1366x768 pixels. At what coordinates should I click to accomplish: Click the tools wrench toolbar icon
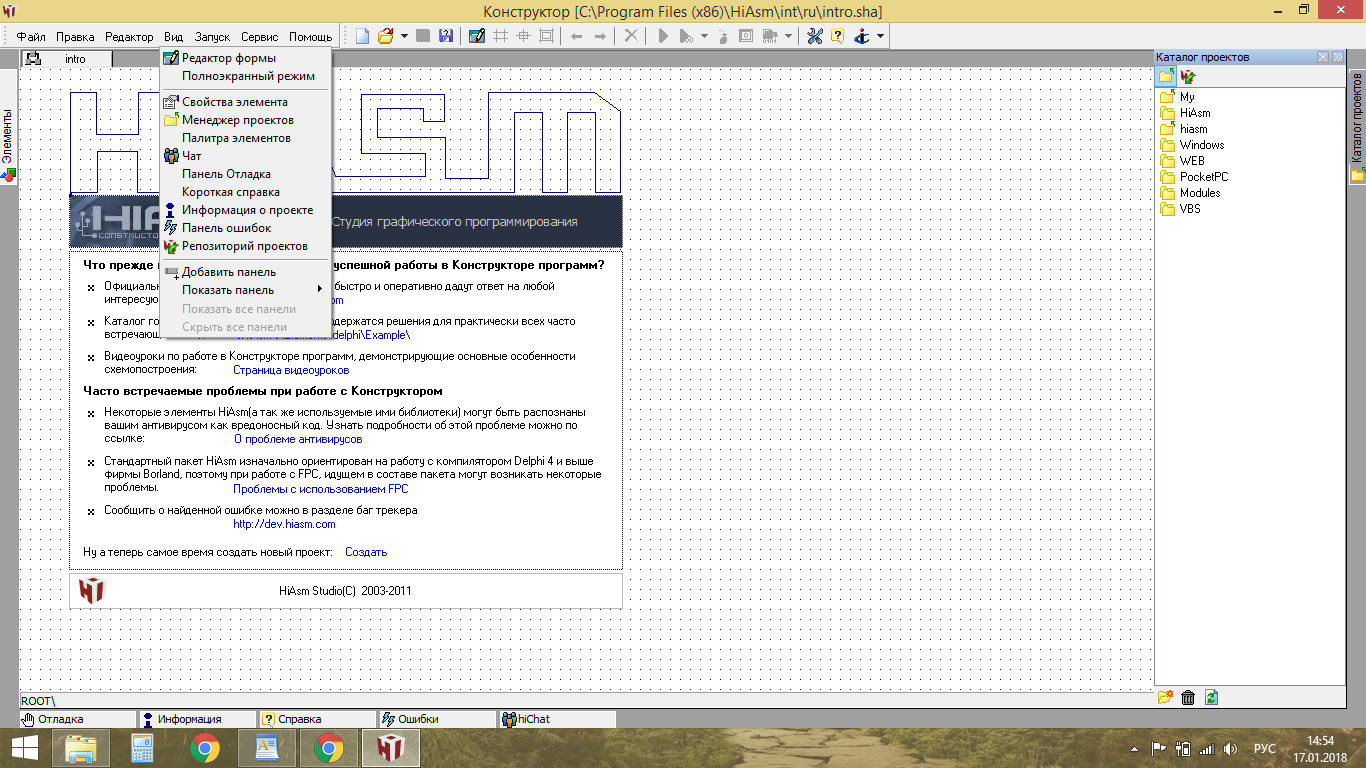coord(814,36)
